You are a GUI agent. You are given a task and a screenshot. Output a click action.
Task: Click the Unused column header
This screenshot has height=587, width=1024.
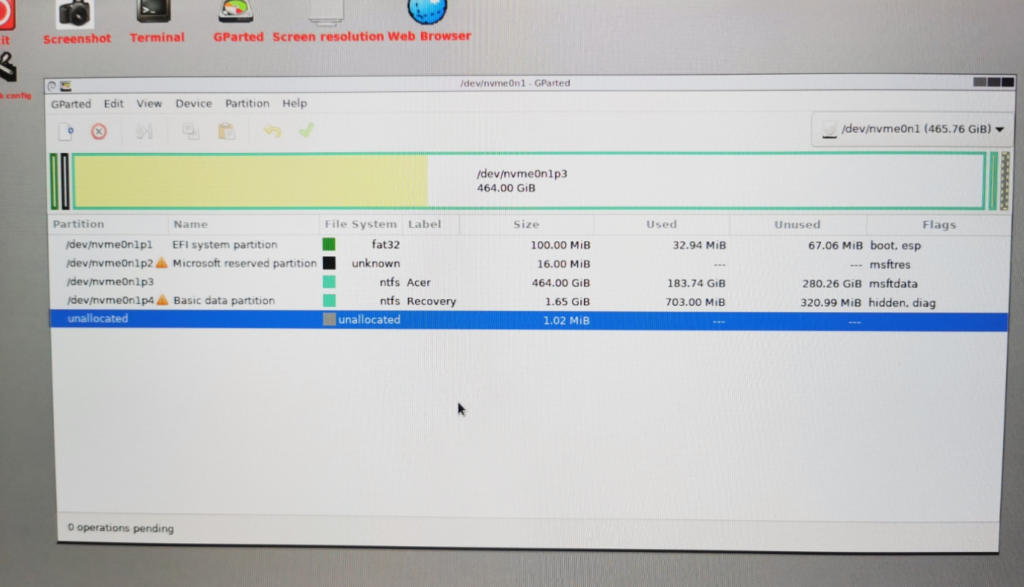pyautogui.click(x=797, y=225)
